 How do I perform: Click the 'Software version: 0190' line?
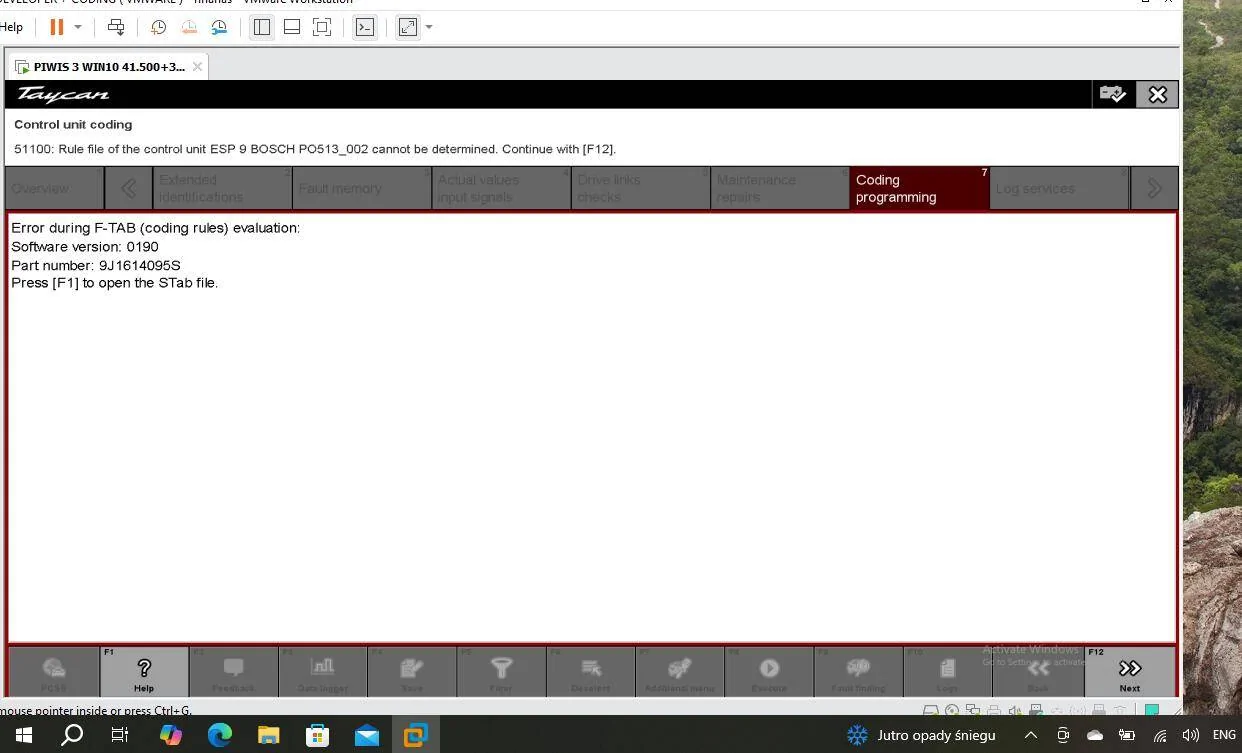click(85, 247)
